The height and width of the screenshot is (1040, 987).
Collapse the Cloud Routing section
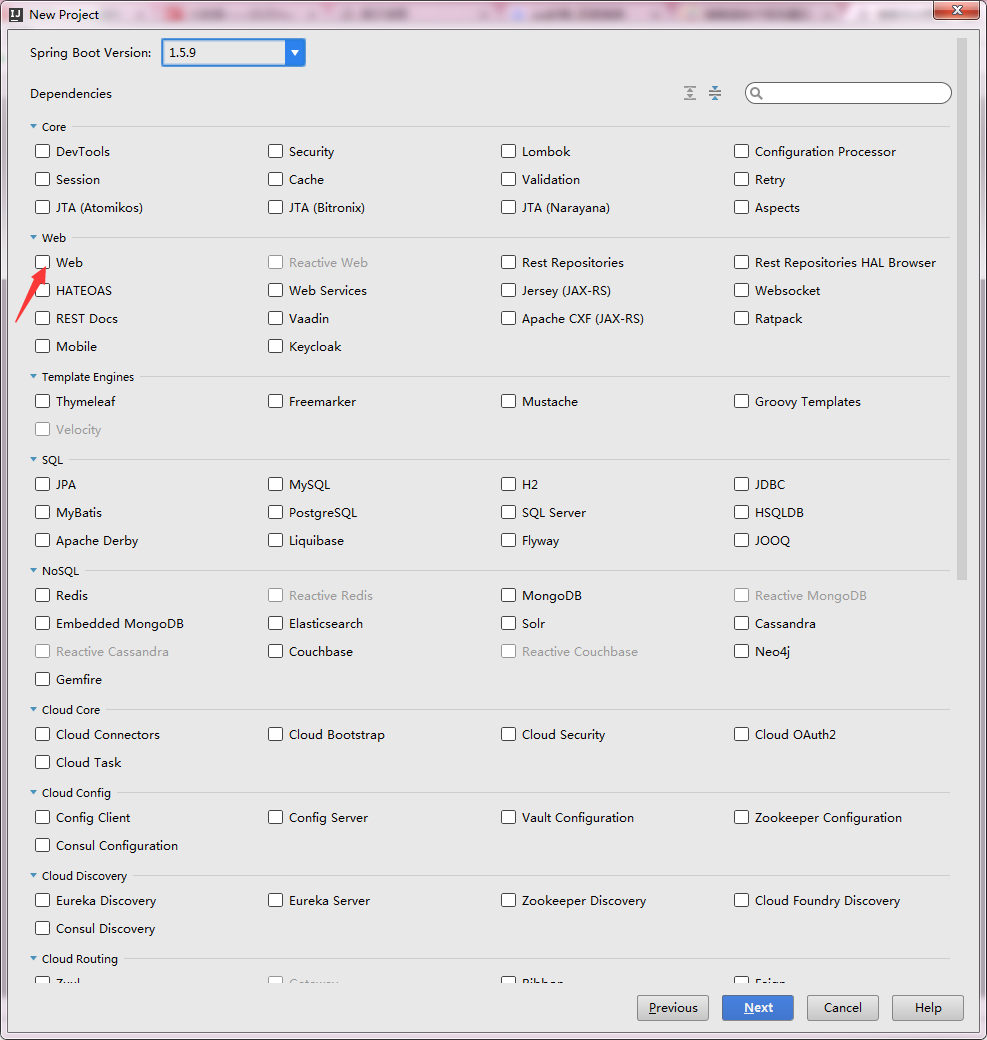(33, 958)
